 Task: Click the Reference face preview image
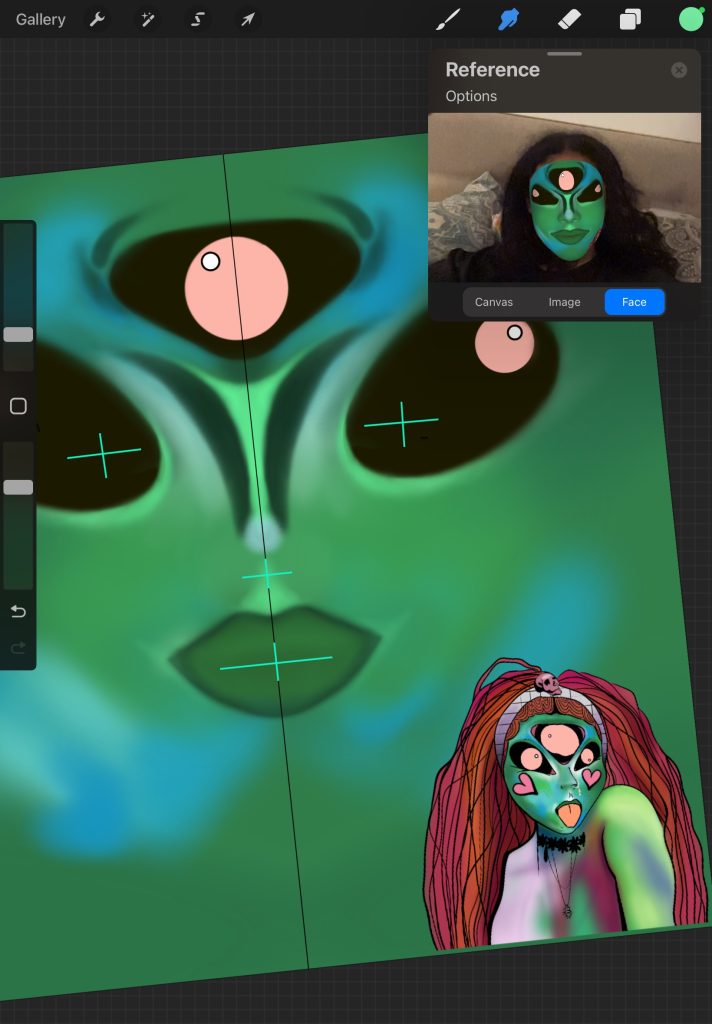564,198
